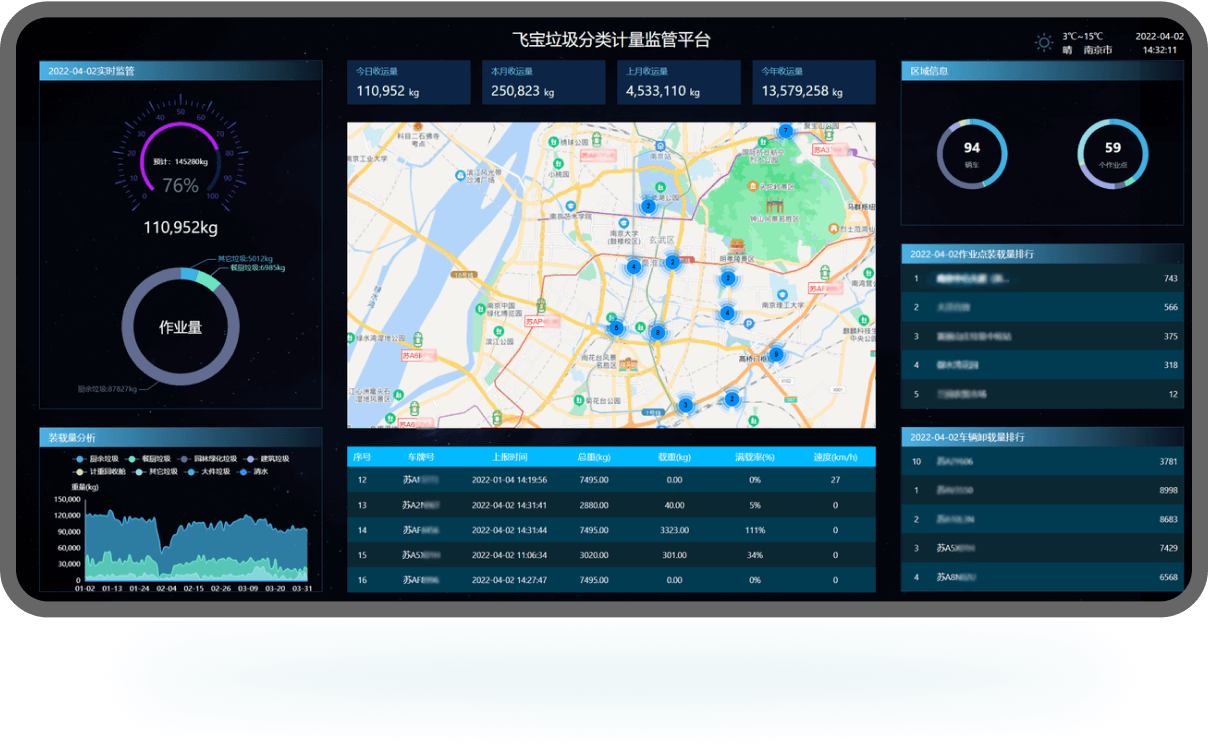
Task: Click the 94 辆车 ring chart
Action: coord(972,153)
